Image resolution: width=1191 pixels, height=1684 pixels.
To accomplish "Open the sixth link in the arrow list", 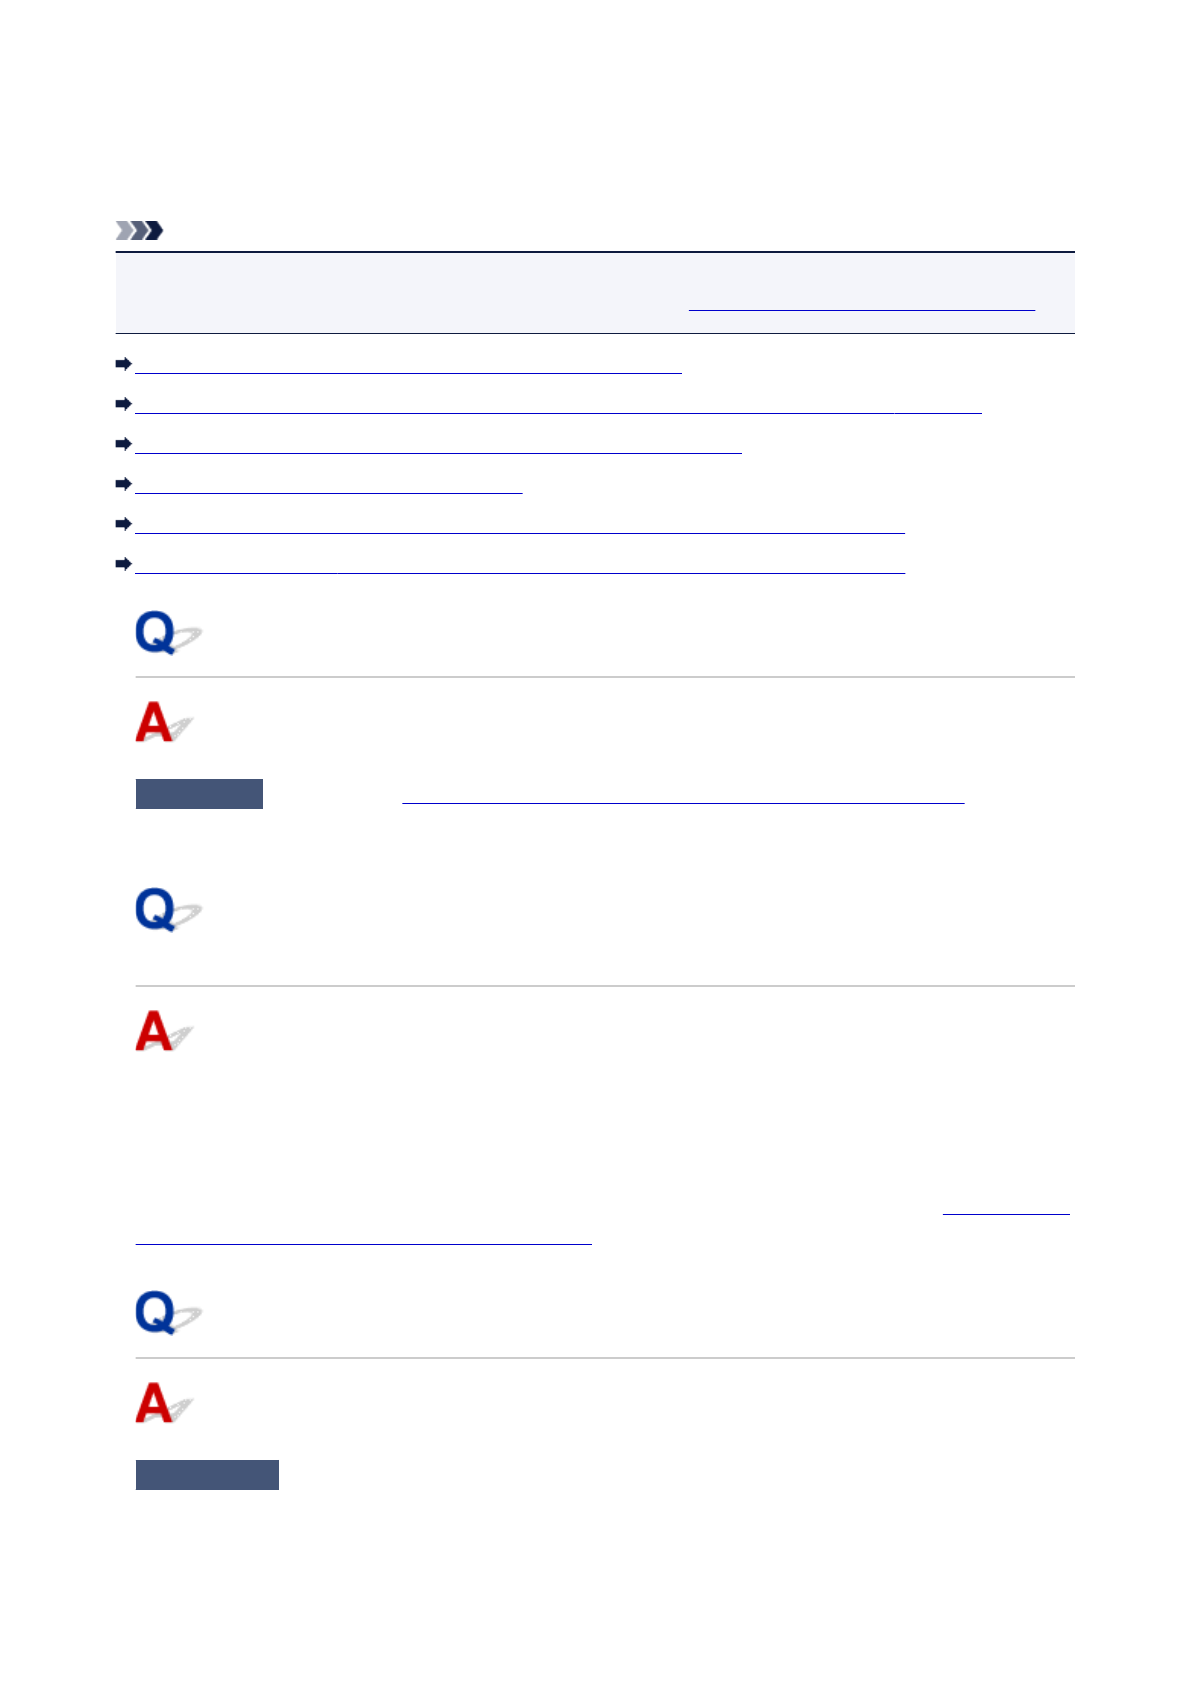I will tap(519, 565).
